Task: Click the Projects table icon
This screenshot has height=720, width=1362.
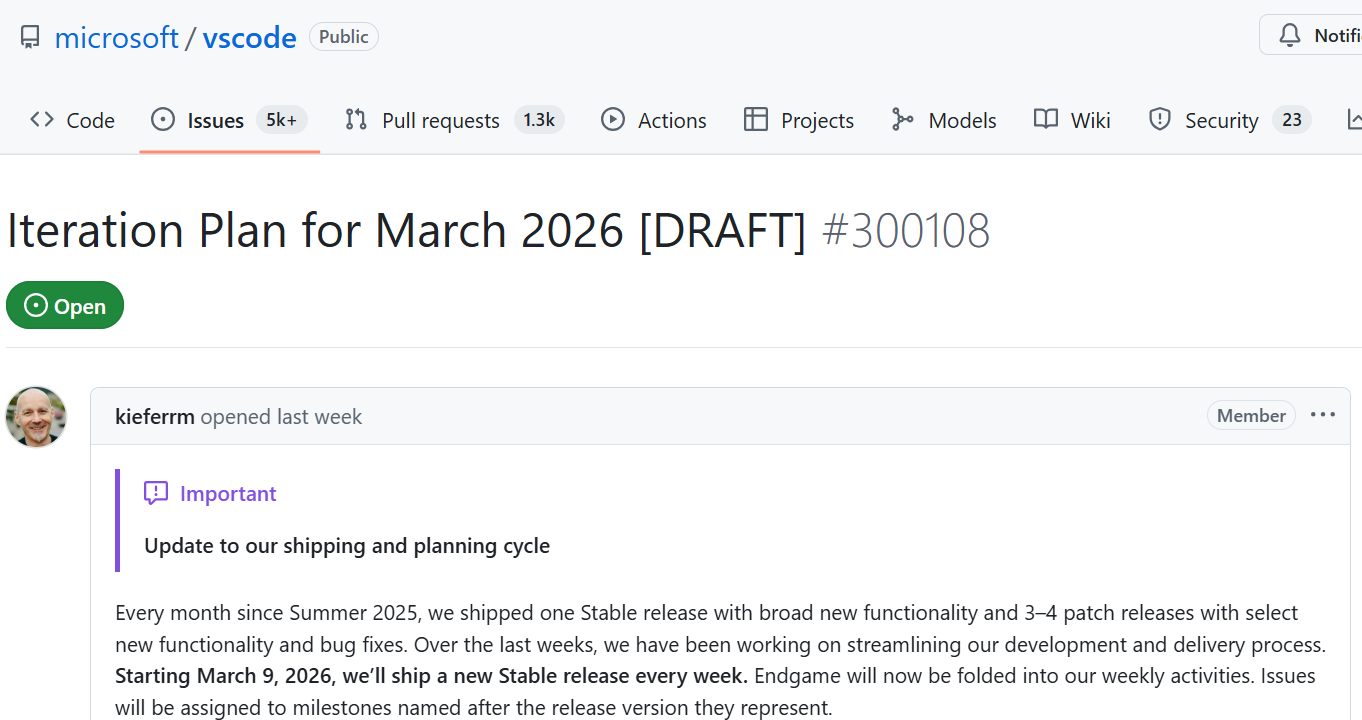Action: coord(756,120)
